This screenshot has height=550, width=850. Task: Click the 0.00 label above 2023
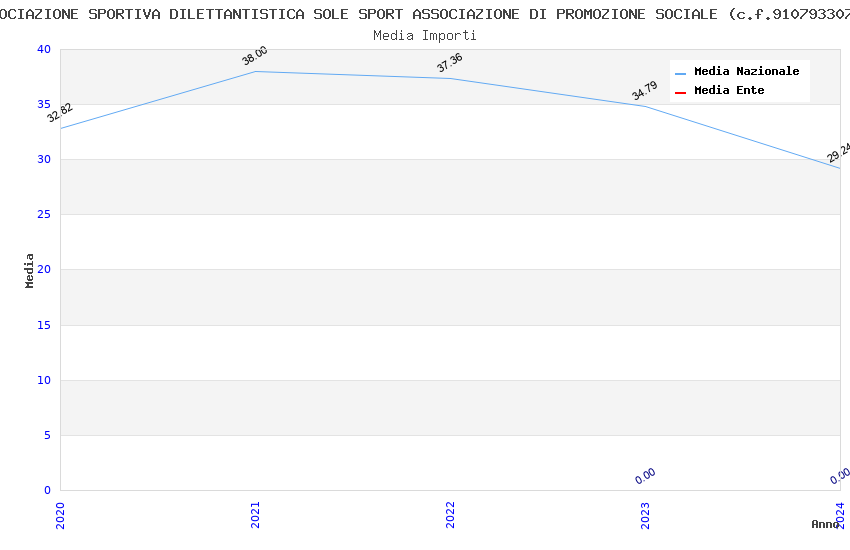(645, 476)
